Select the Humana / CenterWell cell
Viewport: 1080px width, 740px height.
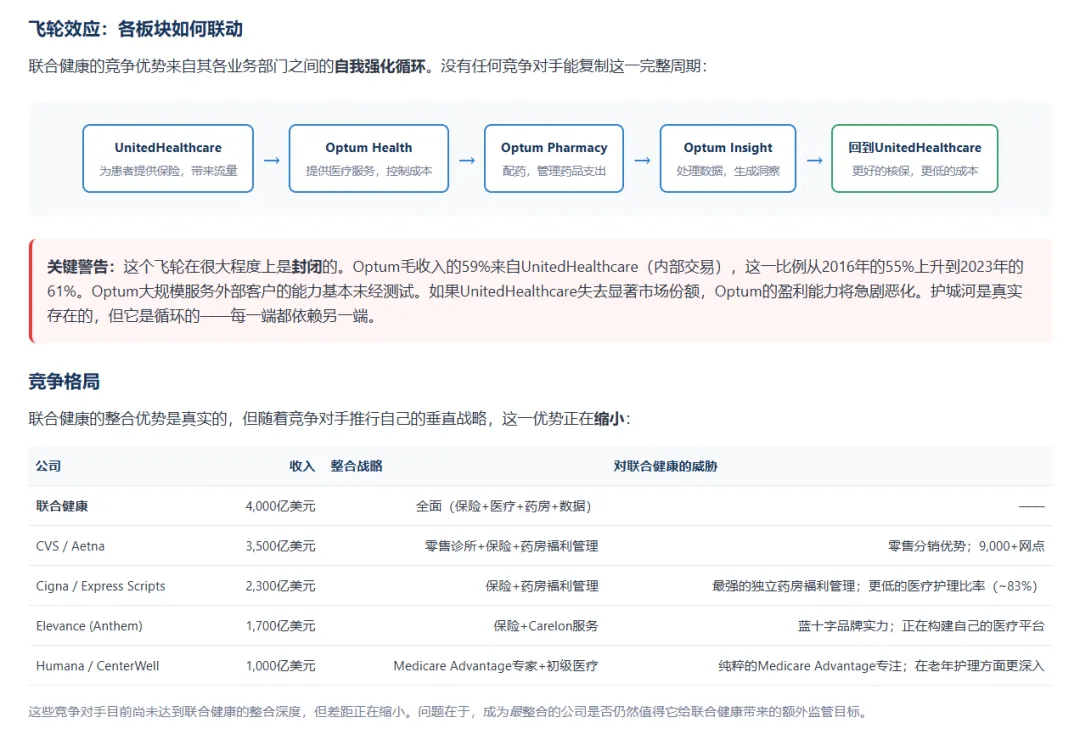(97, 666)
